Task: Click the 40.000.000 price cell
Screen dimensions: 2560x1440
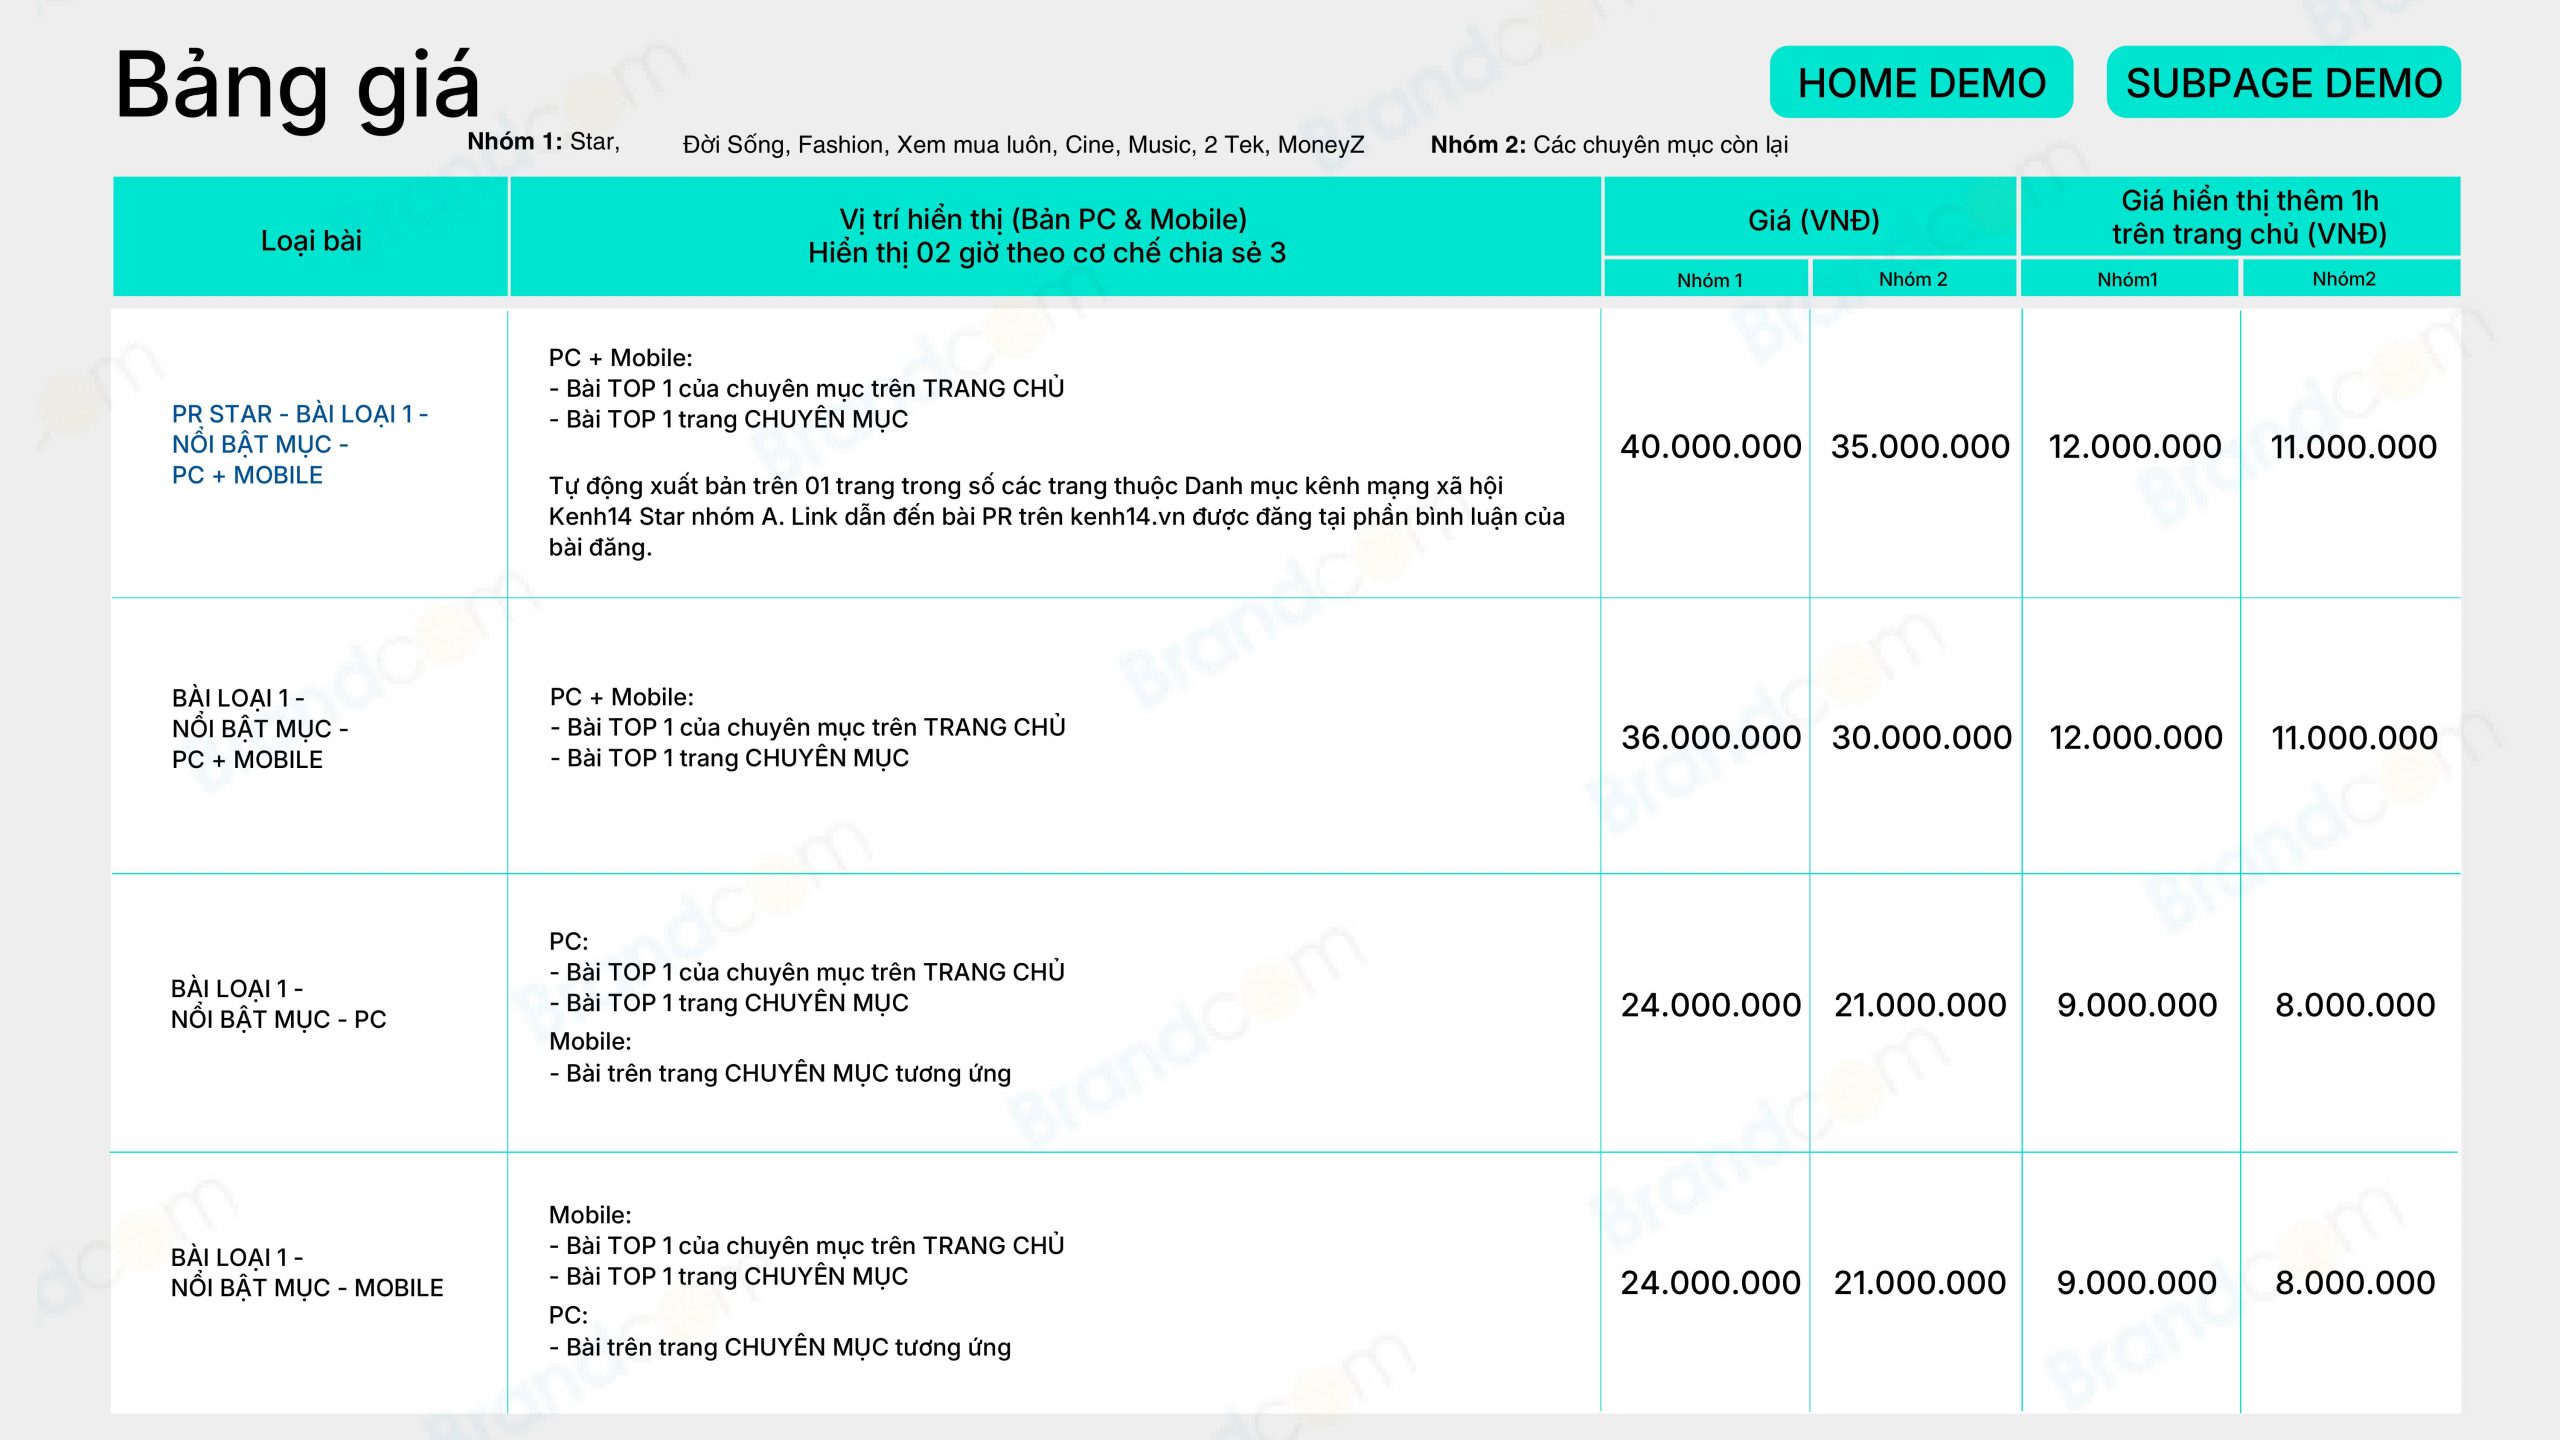Action: tap(1710, 447)
